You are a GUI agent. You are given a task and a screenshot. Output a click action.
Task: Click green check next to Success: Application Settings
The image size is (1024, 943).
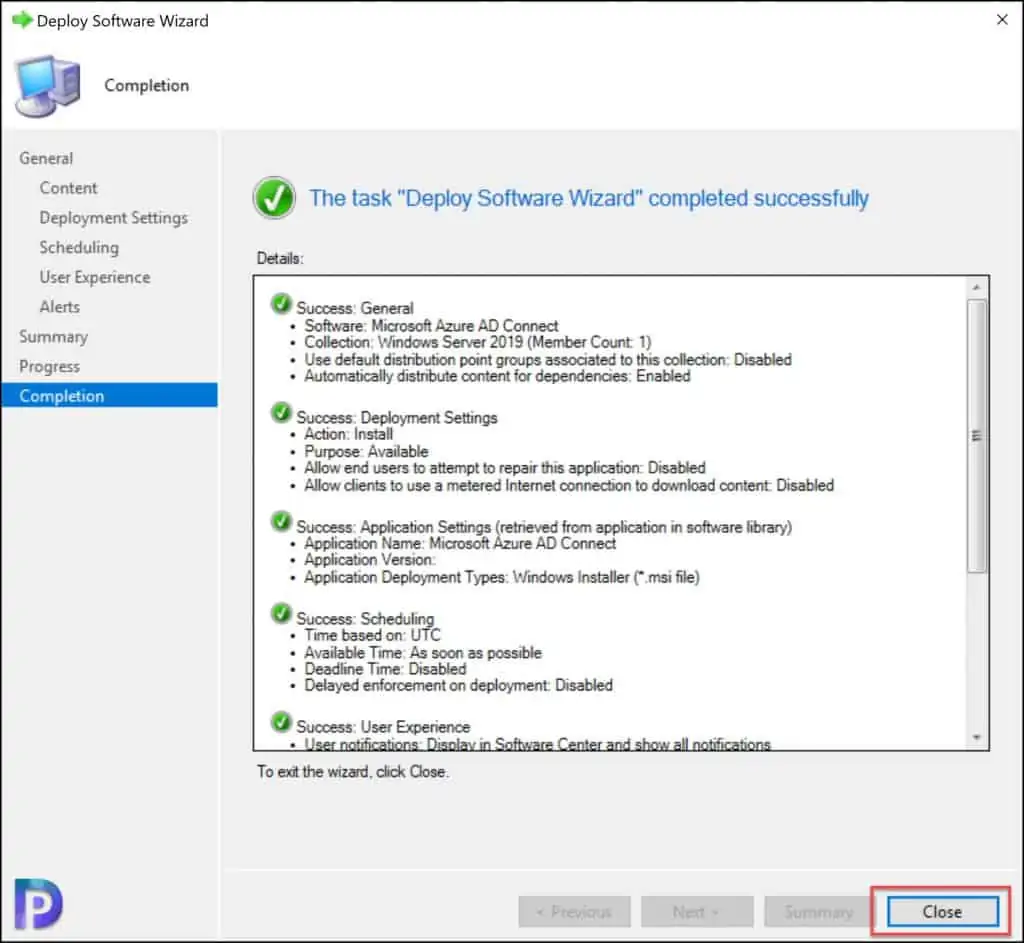(281, 522)
